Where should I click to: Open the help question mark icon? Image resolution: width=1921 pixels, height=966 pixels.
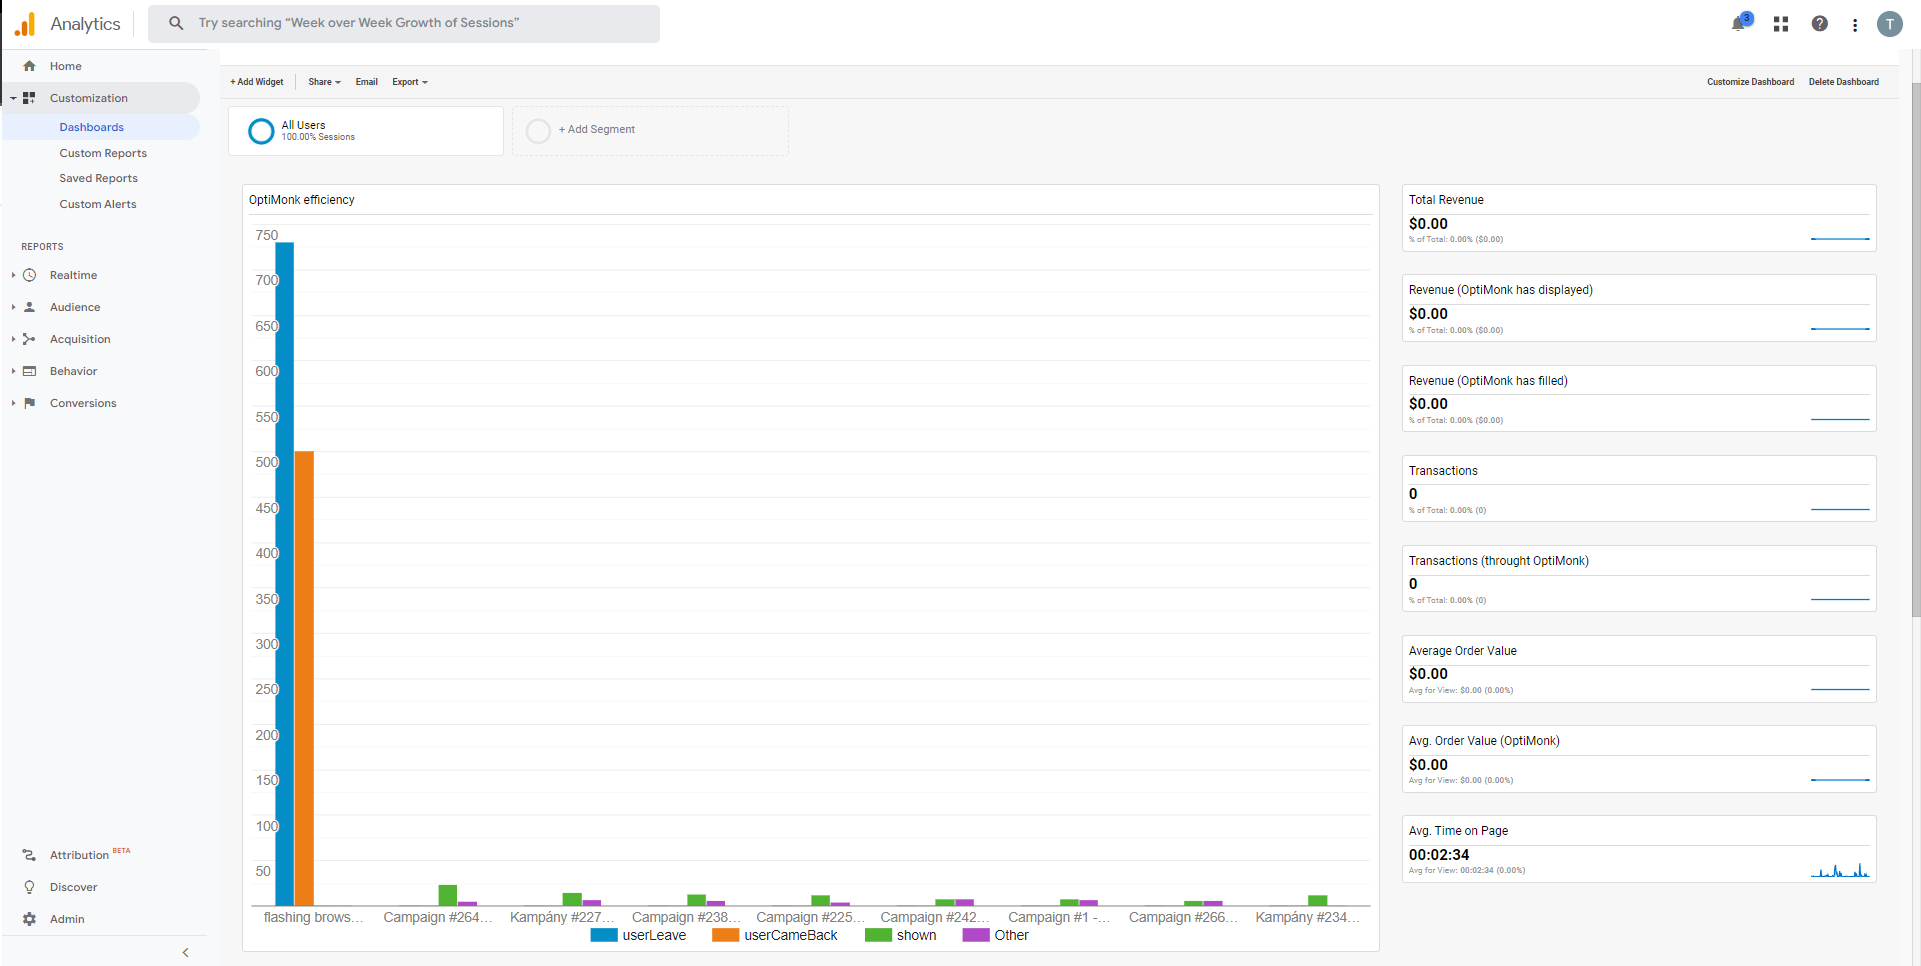pyautogui.click(x=1820, y=24)
